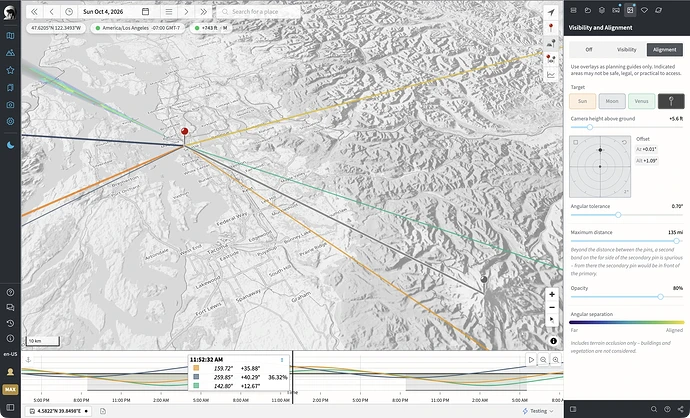Open the Visibility and Alignment panel tab
This screenshot has height=418, width=690.
pos(630,10)
